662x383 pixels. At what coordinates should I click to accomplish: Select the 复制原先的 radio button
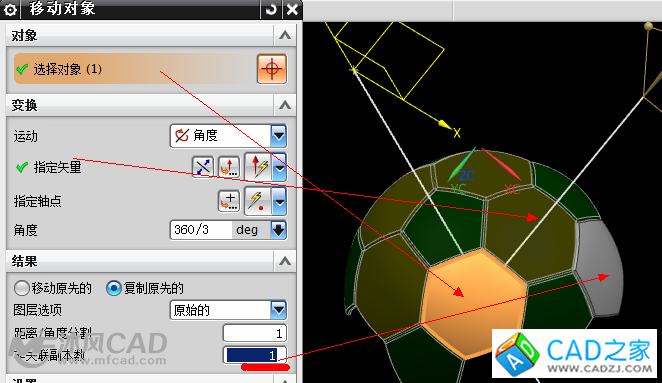pos(114,288)
